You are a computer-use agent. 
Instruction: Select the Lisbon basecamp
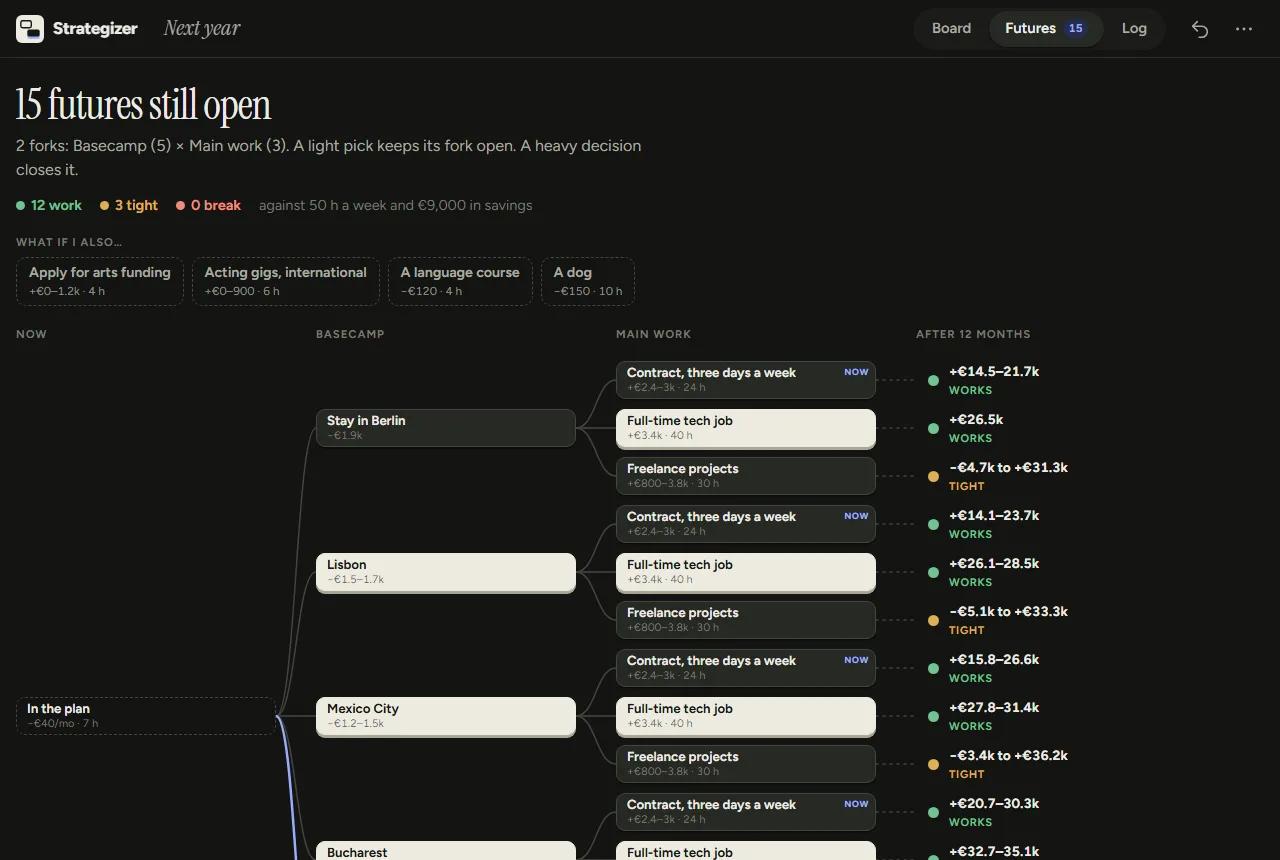(x=446, y=572)
